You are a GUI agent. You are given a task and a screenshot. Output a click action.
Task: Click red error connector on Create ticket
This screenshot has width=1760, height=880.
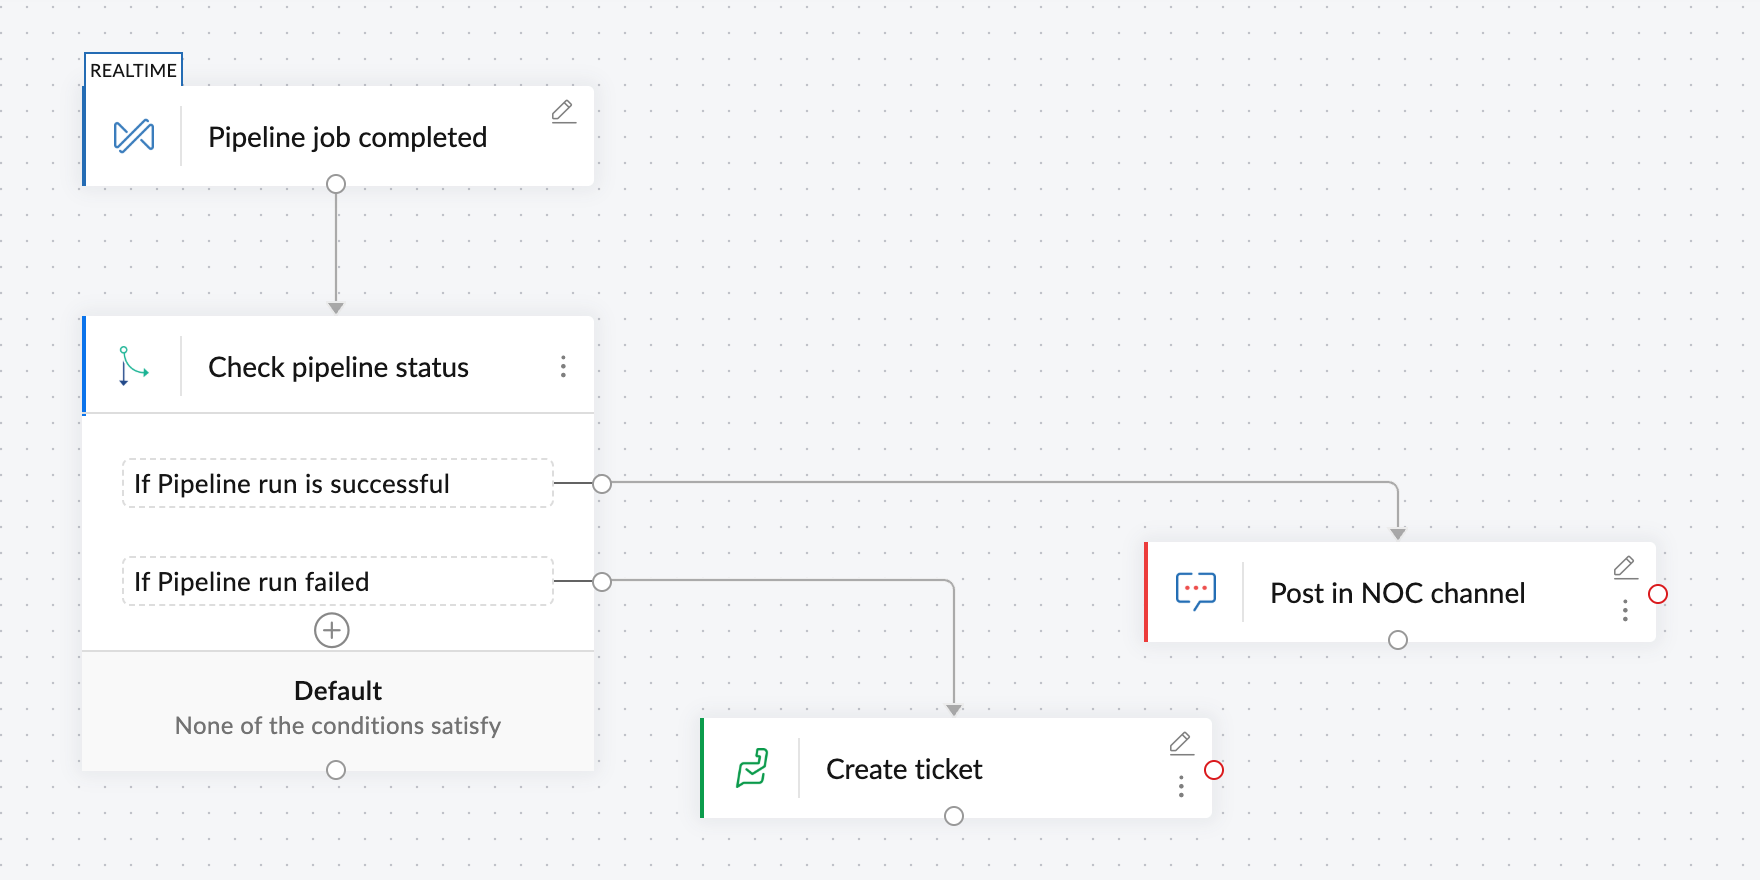point(1214,770)
